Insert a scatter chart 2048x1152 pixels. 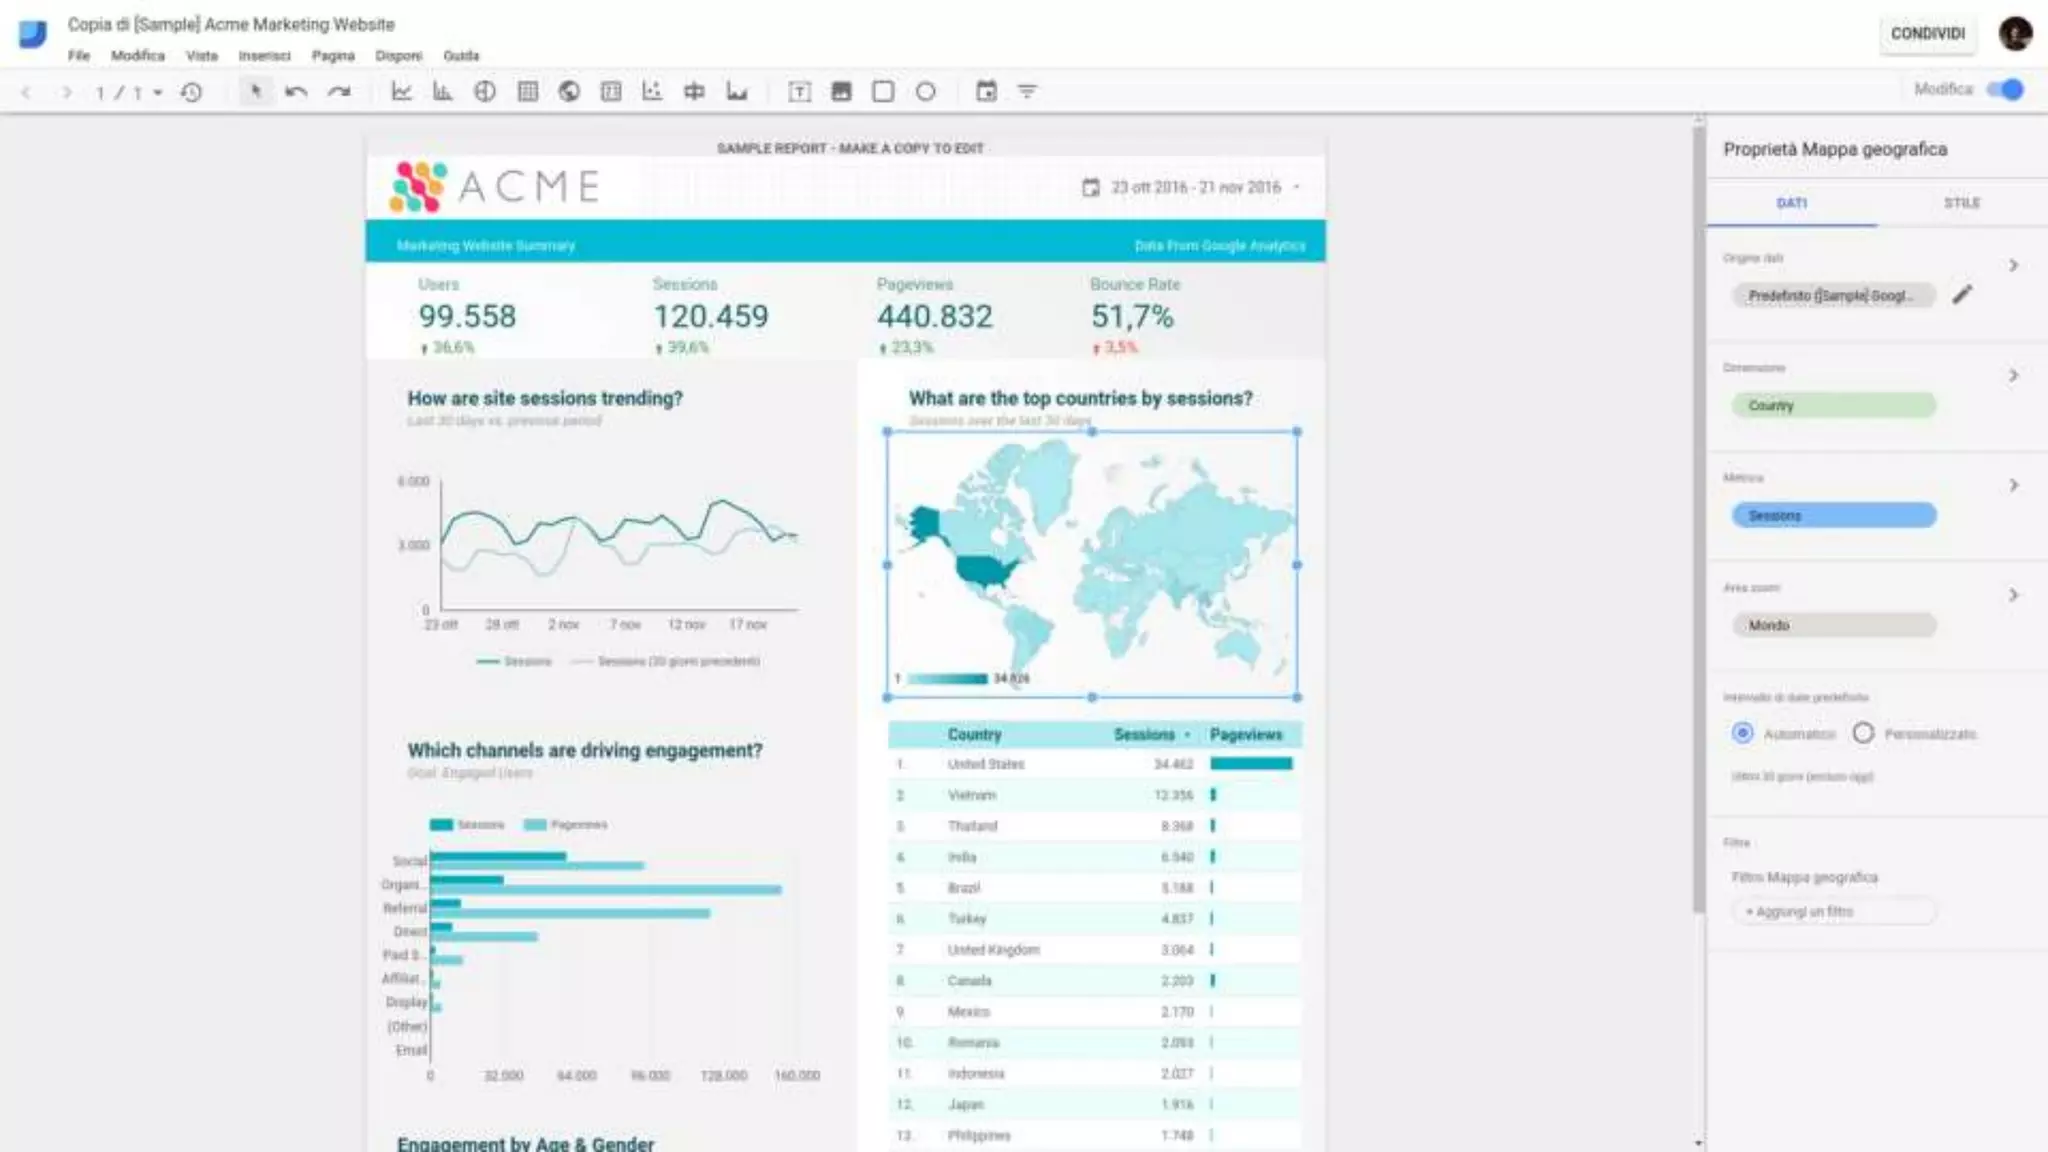652,91
